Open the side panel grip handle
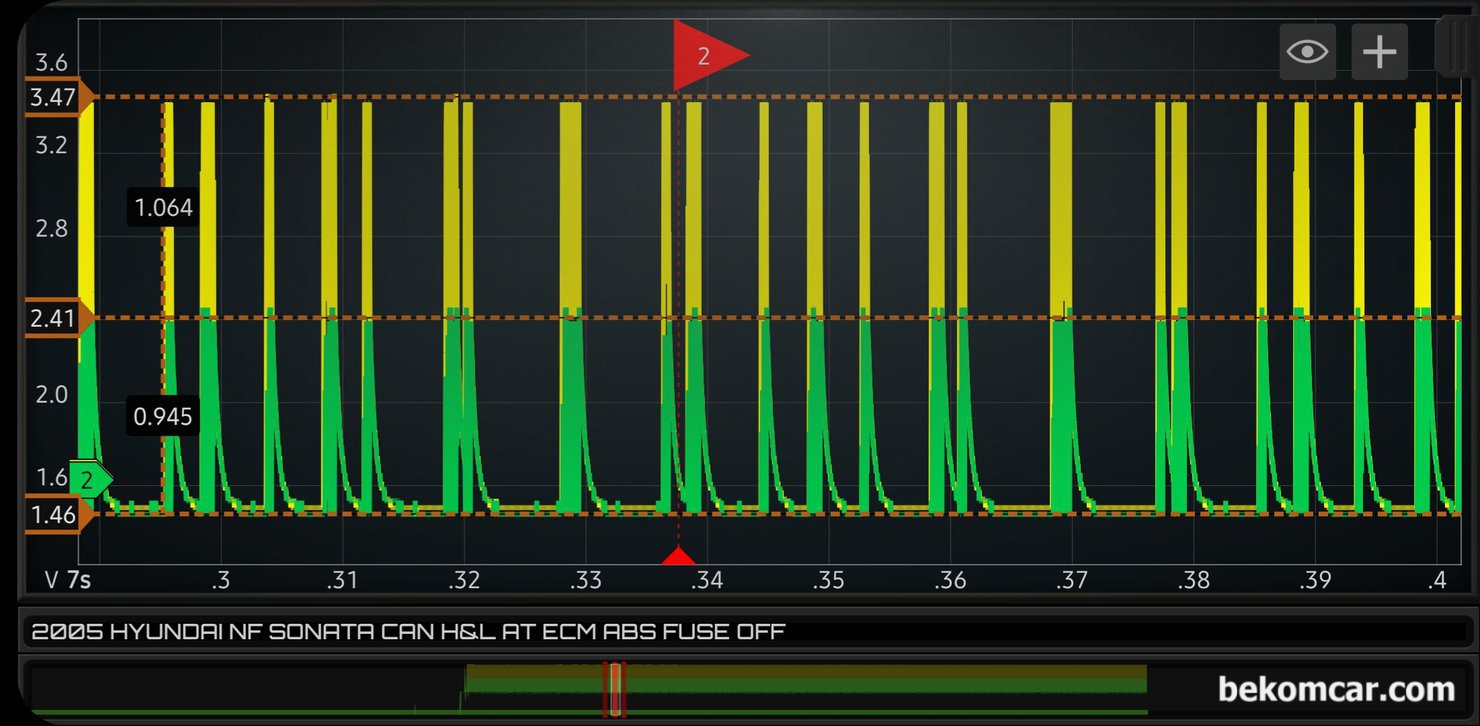 [x=1450, y=47]
